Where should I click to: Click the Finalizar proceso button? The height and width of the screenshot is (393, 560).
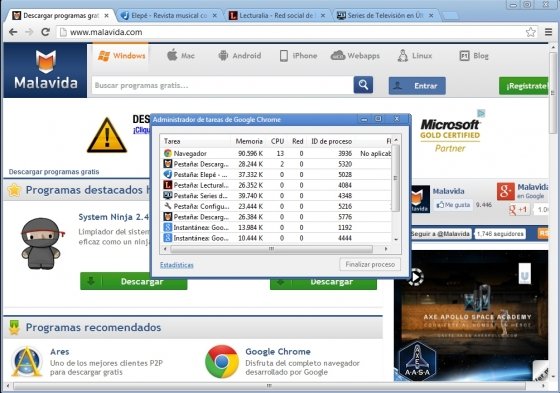click(370, 264)
